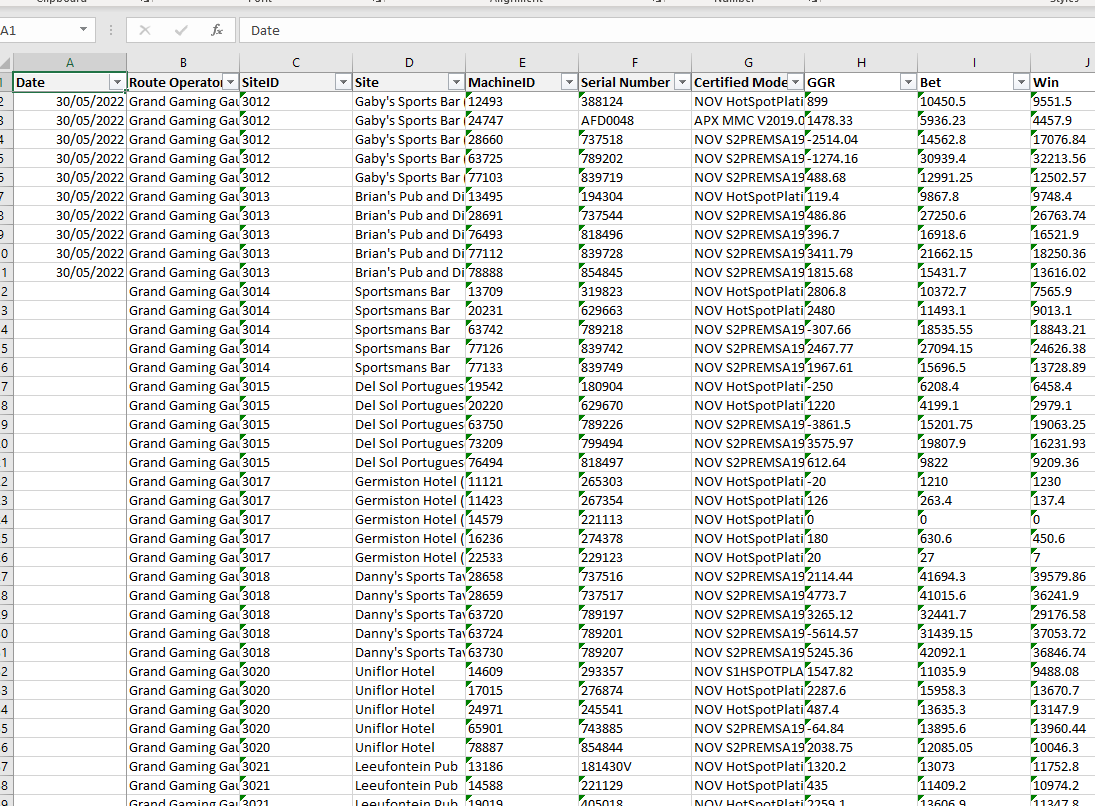Select the Bet cell 9822
This screenshot has height=806, width=1095.
click(974, 462)
